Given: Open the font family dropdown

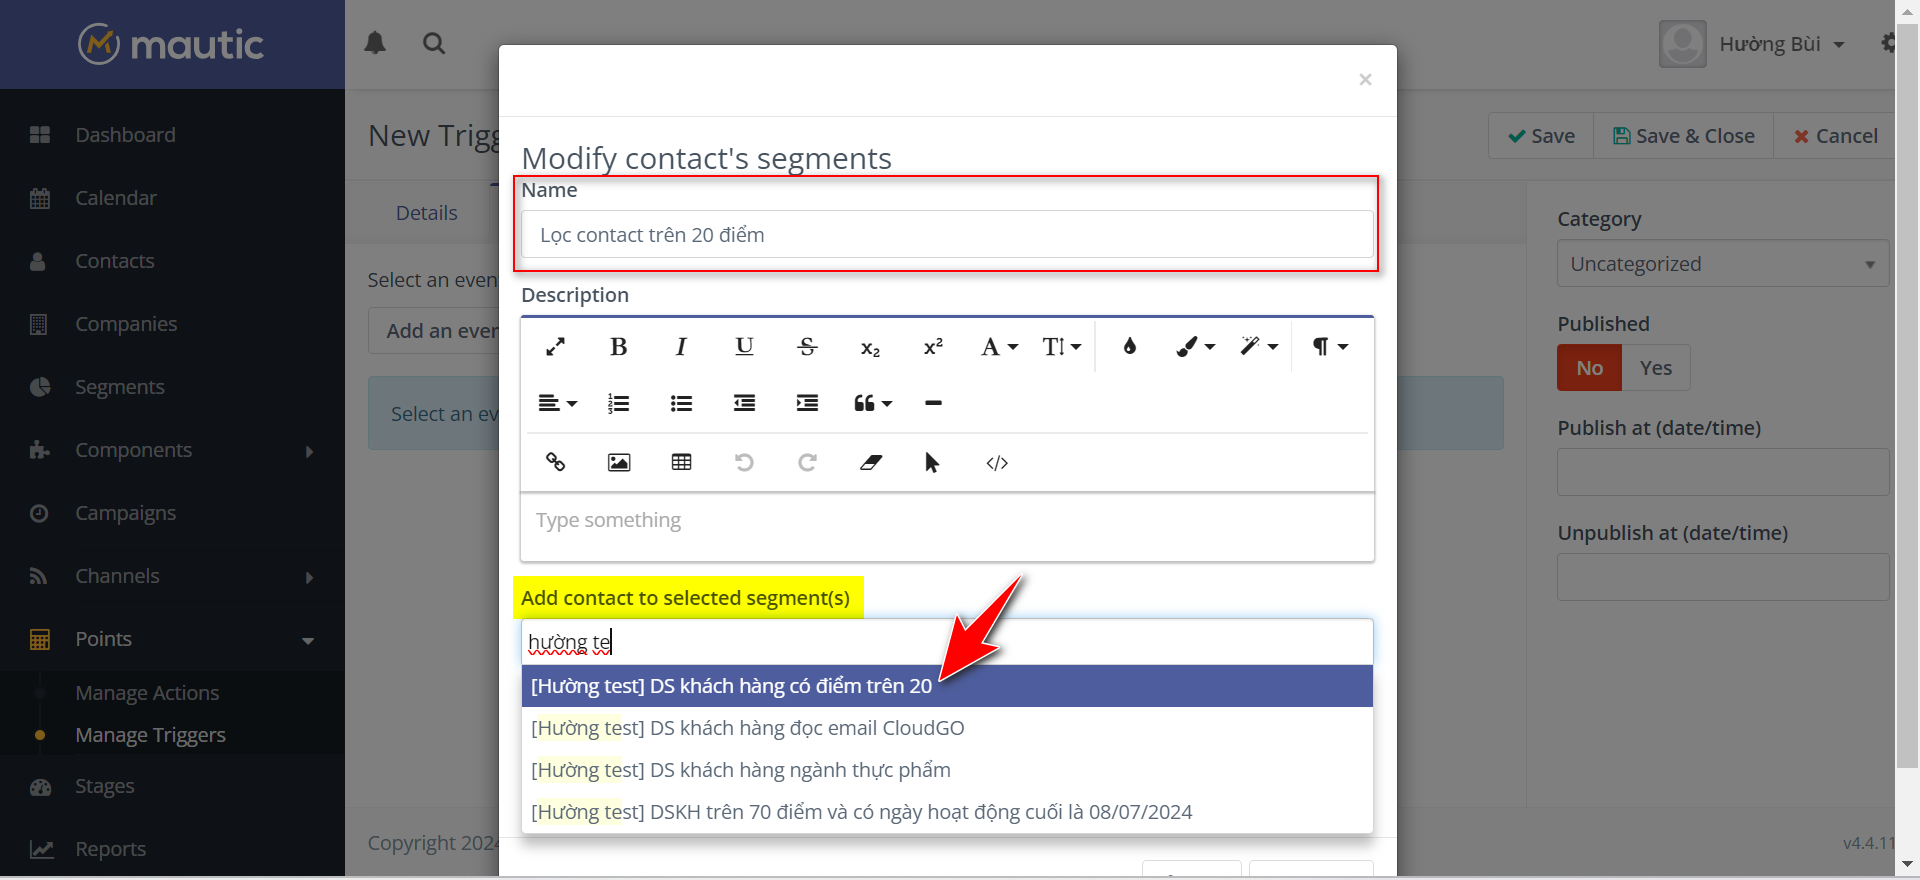Looking at the screenshot, I should [998, 347].
